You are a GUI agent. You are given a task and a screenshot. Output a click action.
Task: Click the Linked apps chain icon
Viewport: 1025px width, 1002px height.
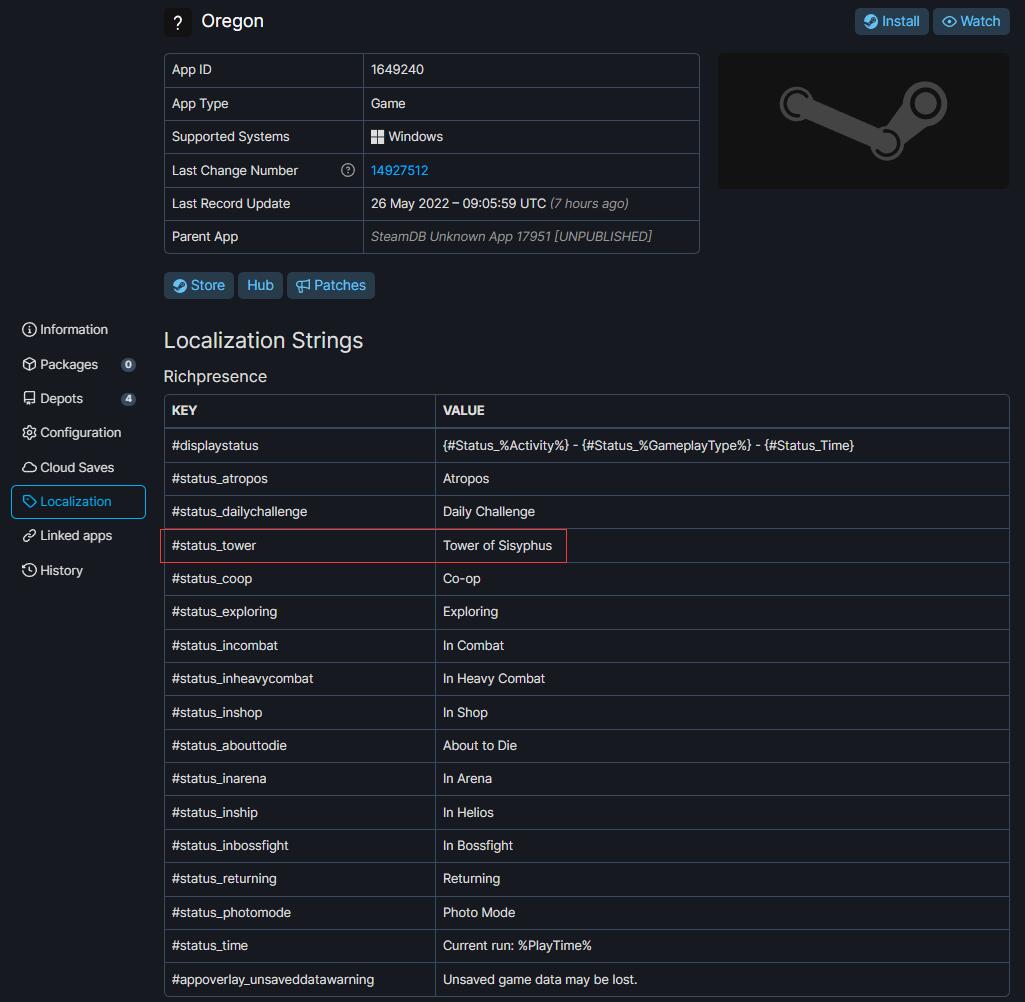29,536
